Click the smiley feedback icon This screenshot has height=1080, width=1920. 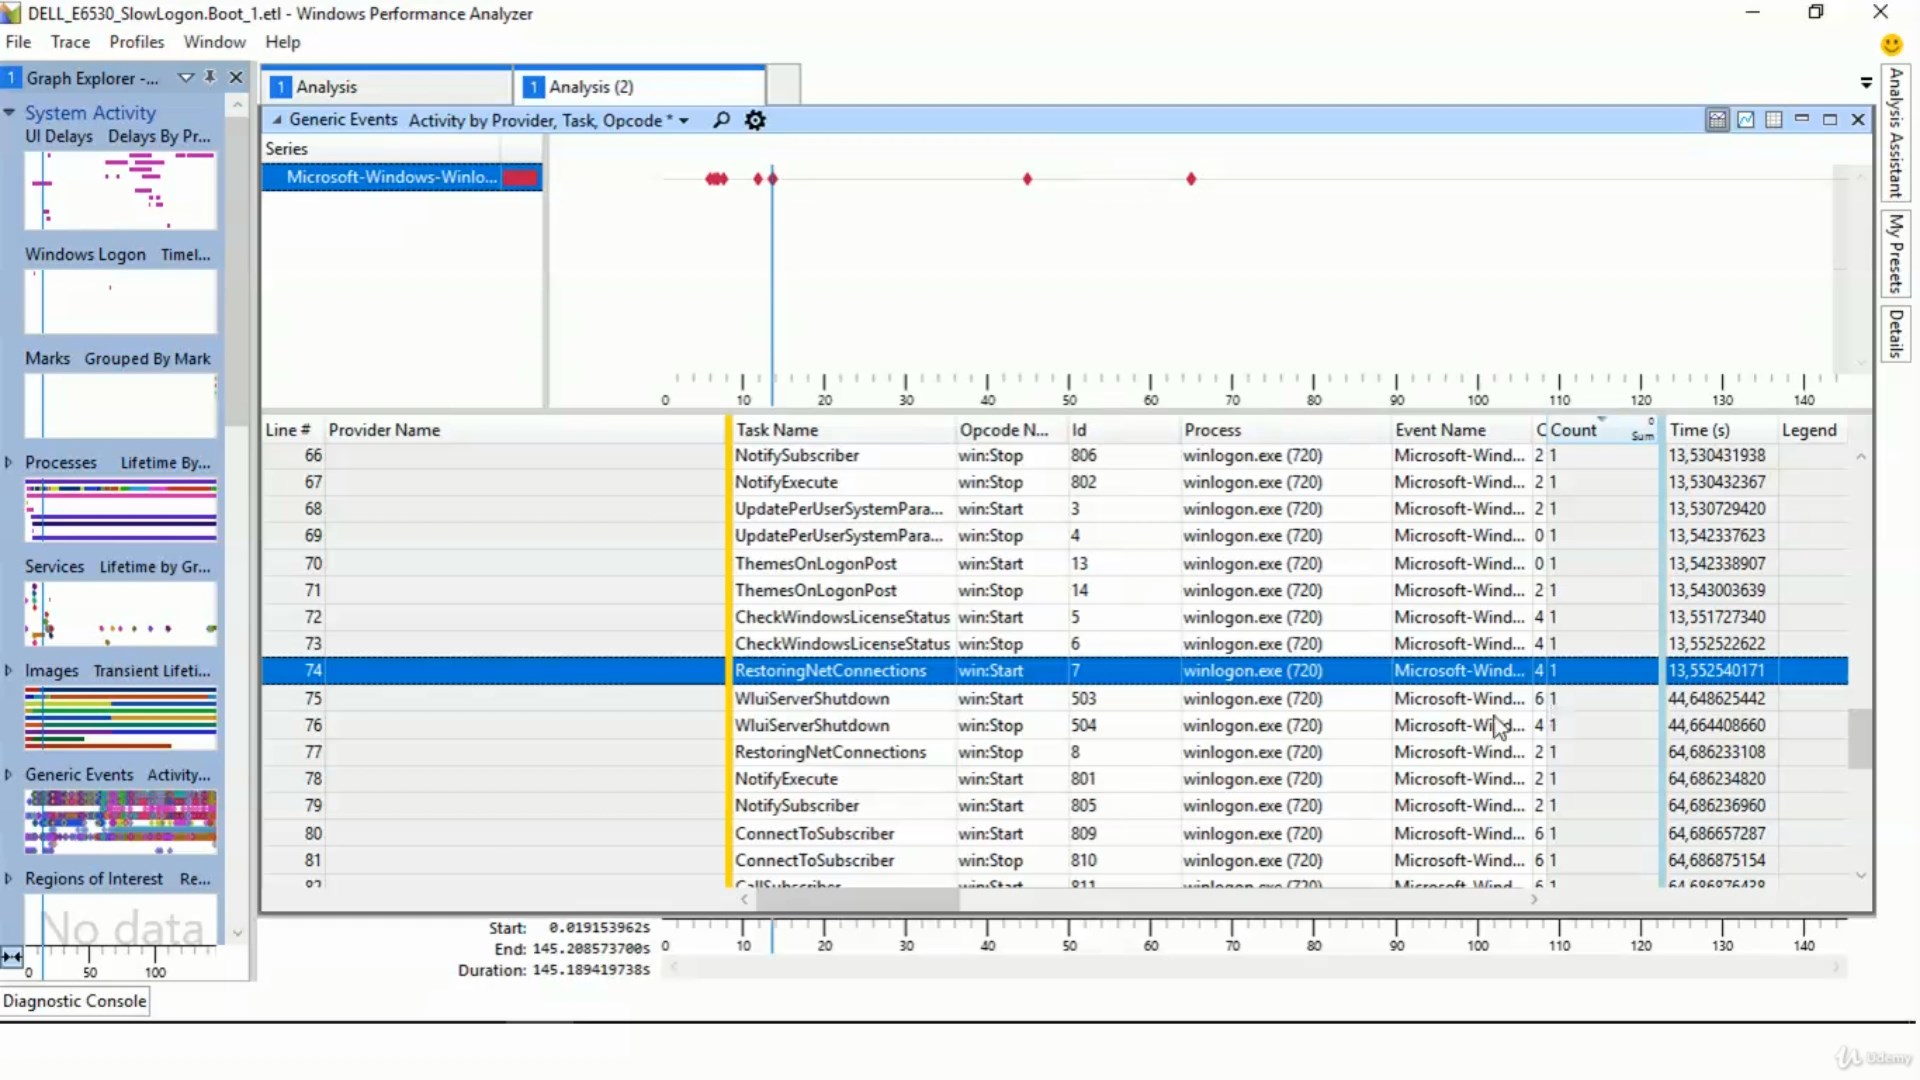(x=1891, y=44)
